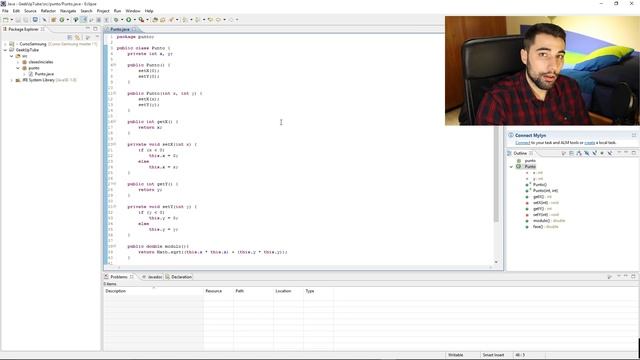Click the Connect link in Mylyn panel
This screenshot has height=360, width=640.
[x=522, y=143]
